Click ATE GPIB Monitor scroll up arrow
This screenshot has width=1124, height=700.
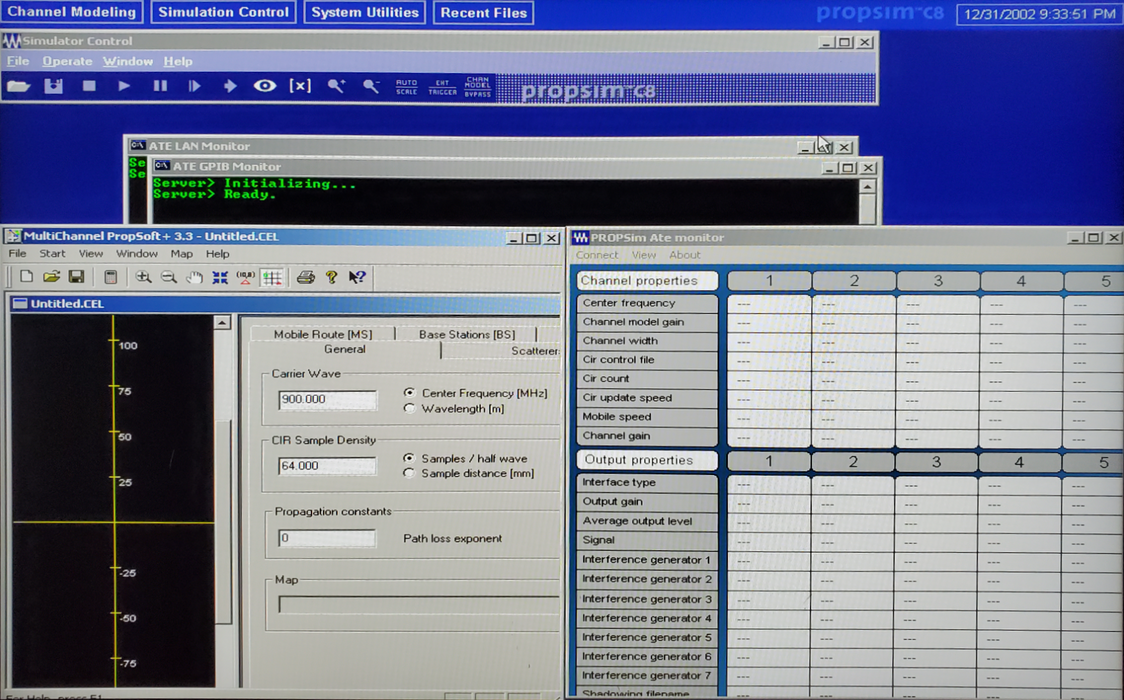[867, 187]
